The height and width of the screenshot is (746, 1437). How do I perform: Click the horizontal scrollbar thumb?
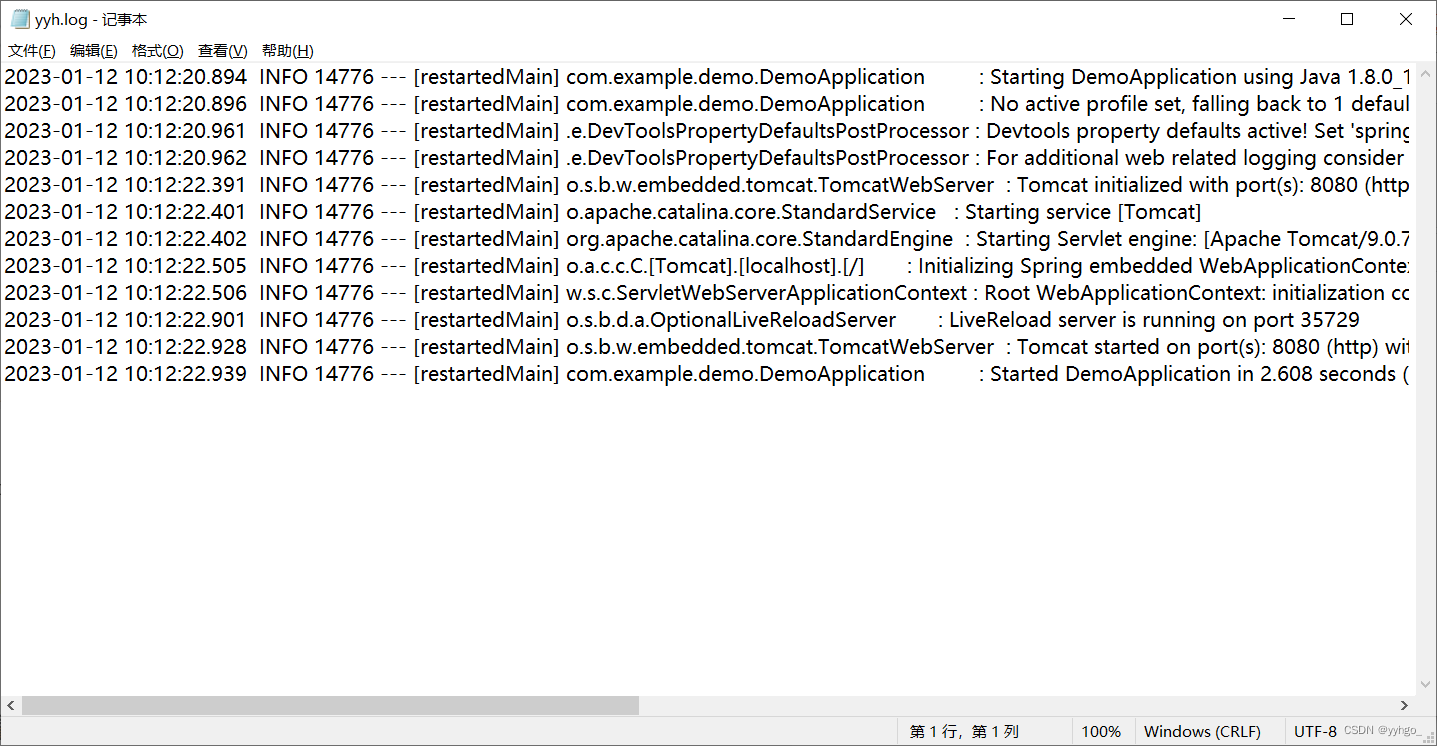(x=330, y=706)
